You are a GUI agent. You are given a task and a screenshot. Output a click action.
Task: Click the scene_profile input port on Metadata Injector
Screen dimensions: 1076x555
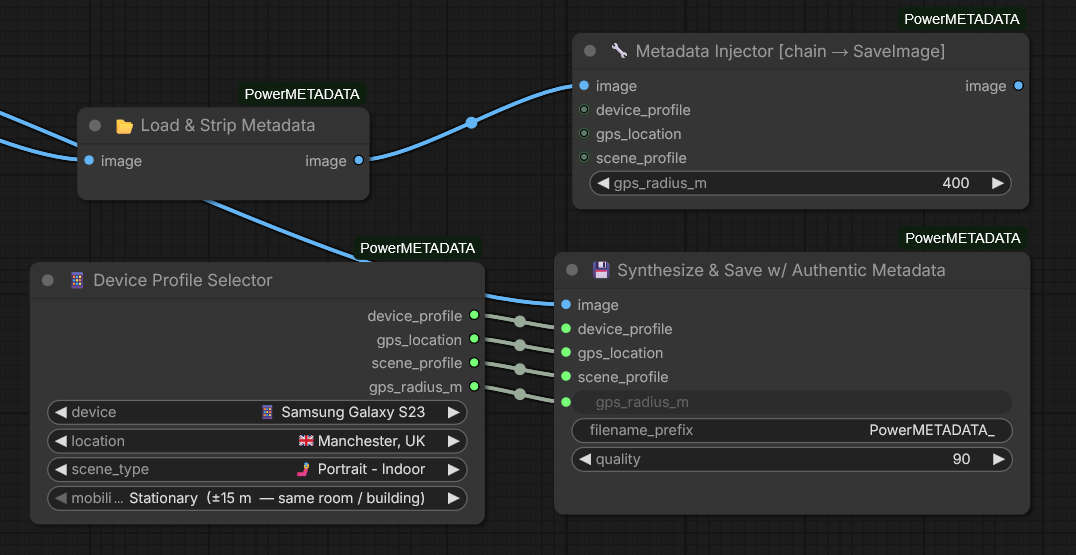click(x=584, y=158)
